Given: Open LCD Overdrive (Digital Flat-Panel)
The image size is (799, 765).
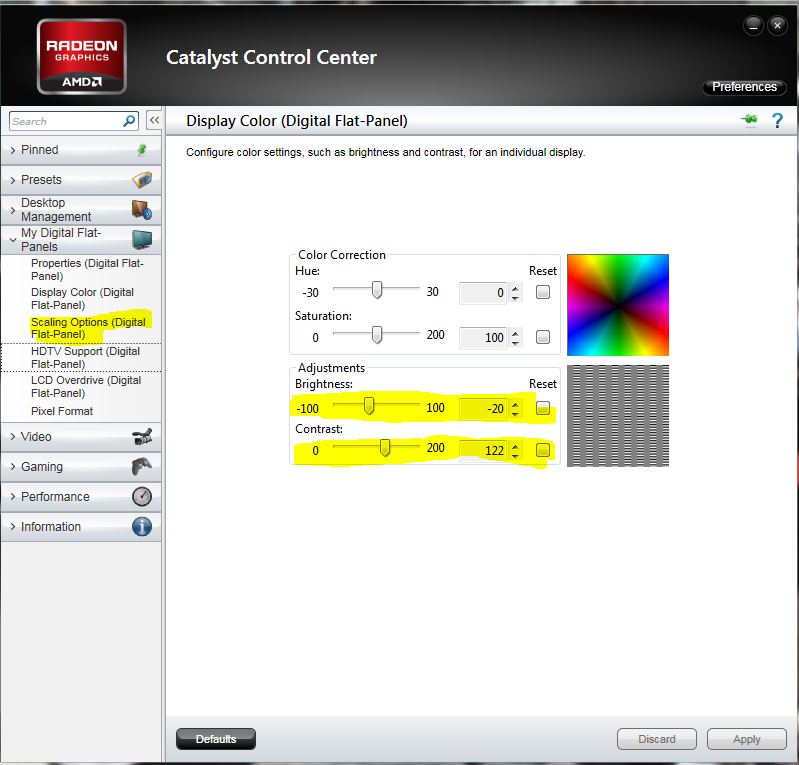Looking at the screenshot, I should 86,386.
